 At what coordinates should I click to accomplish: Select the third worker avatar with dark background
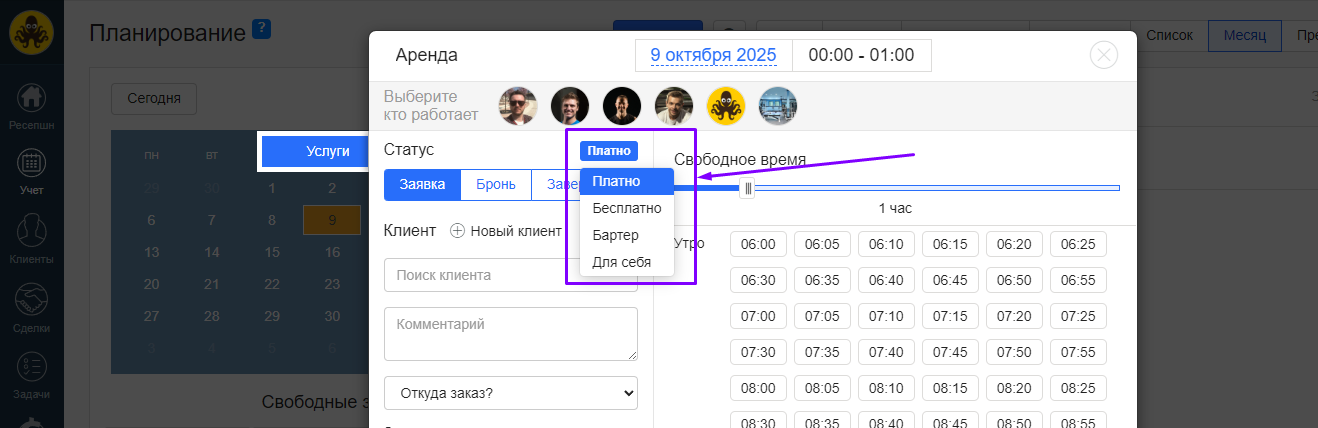click(622, 105)
